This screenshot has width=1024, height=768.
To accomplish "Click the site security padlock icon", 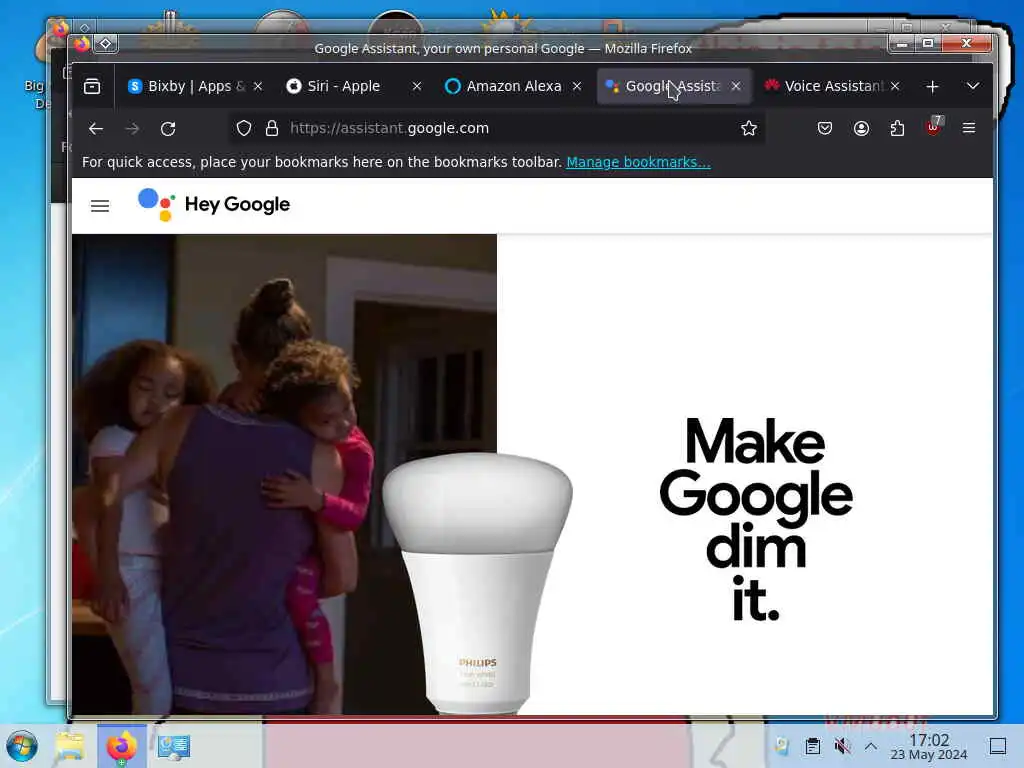I will [x=272, y=129].
